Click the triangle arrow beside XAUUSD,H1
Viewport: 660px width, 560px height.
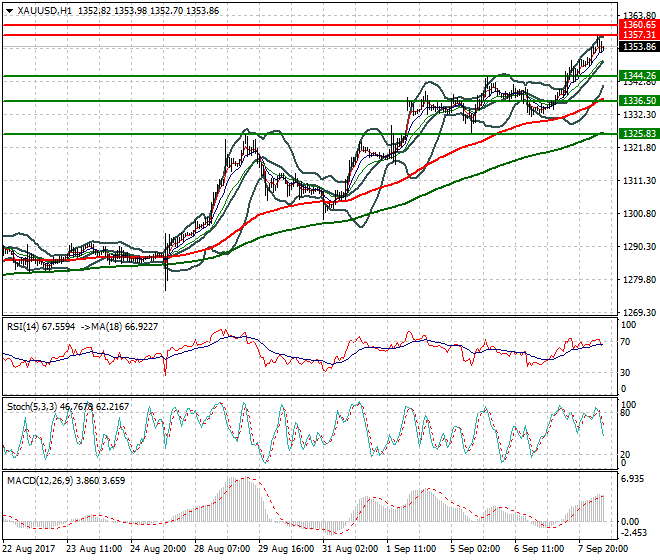coord(9,11)
